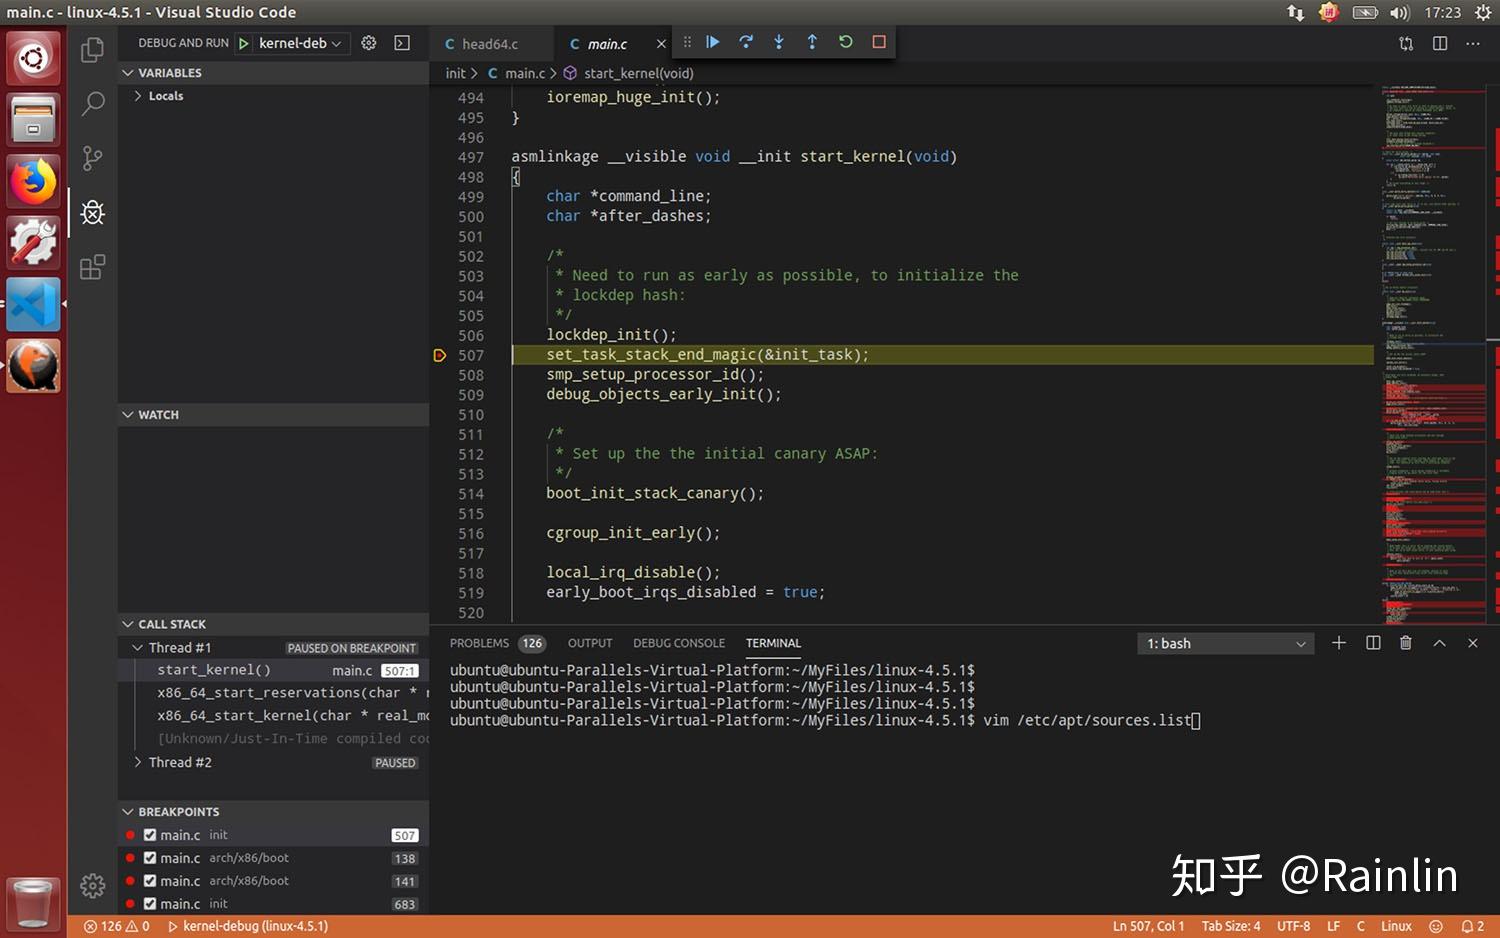1500x938 pixels.
Task: Click the UTF-8 encoding in status bar
Action: point(1292,926)
